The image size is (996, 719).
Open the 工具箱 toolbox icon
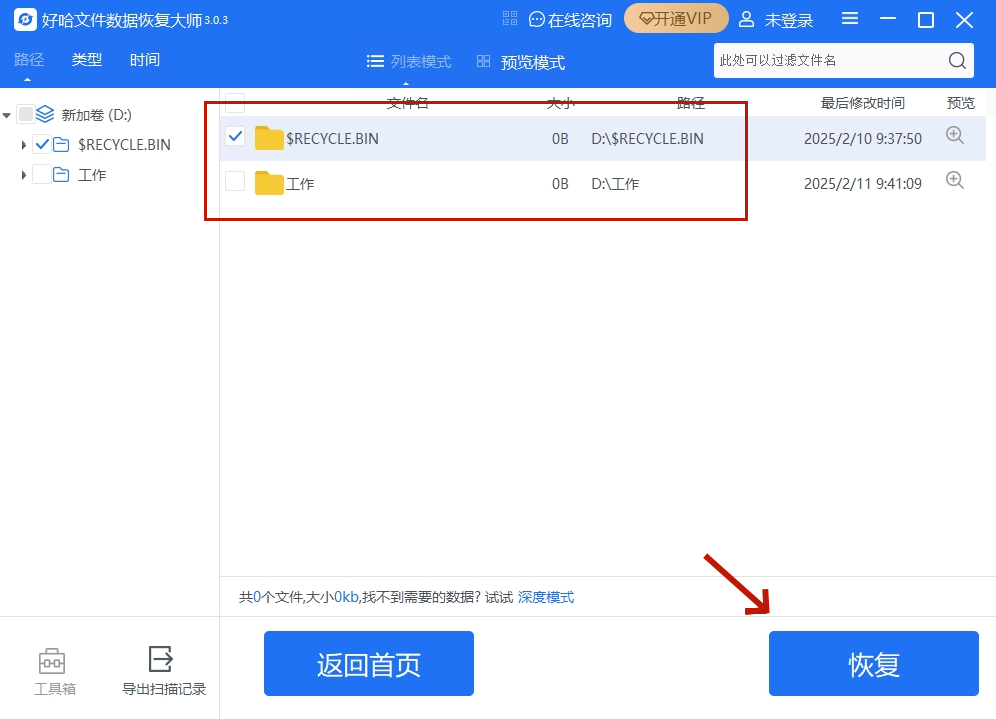(x=51, y=661)
